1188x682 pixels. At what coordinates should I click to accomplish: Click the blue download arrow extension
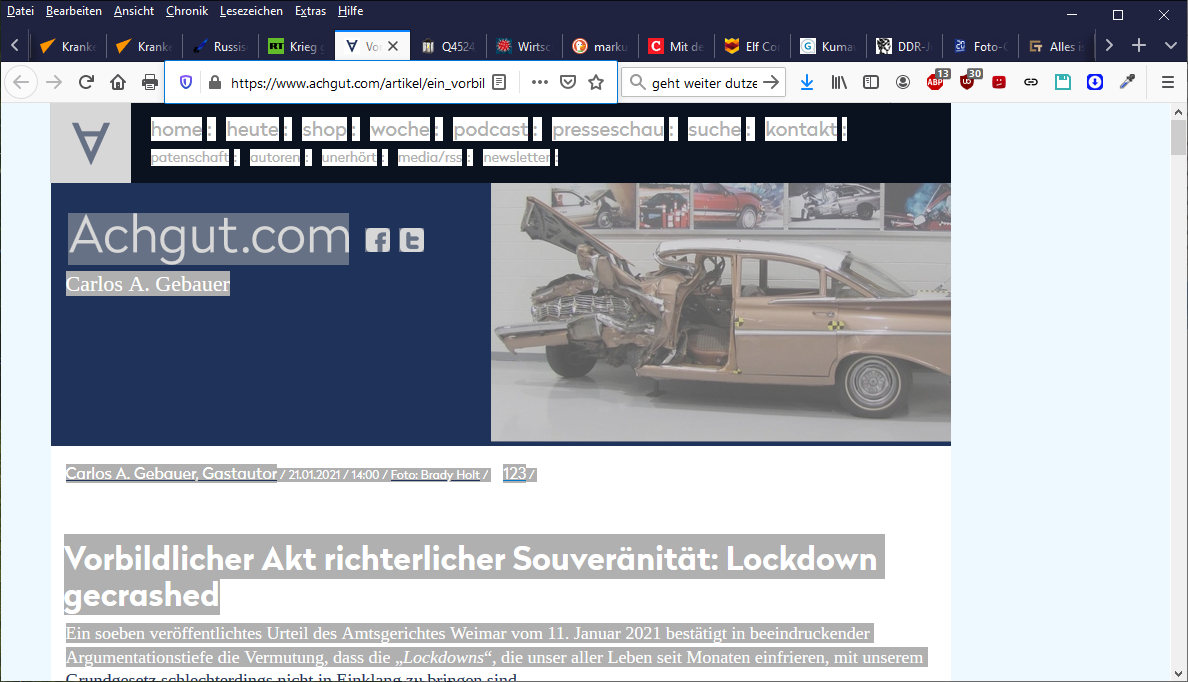click(x=1095, y=83)
